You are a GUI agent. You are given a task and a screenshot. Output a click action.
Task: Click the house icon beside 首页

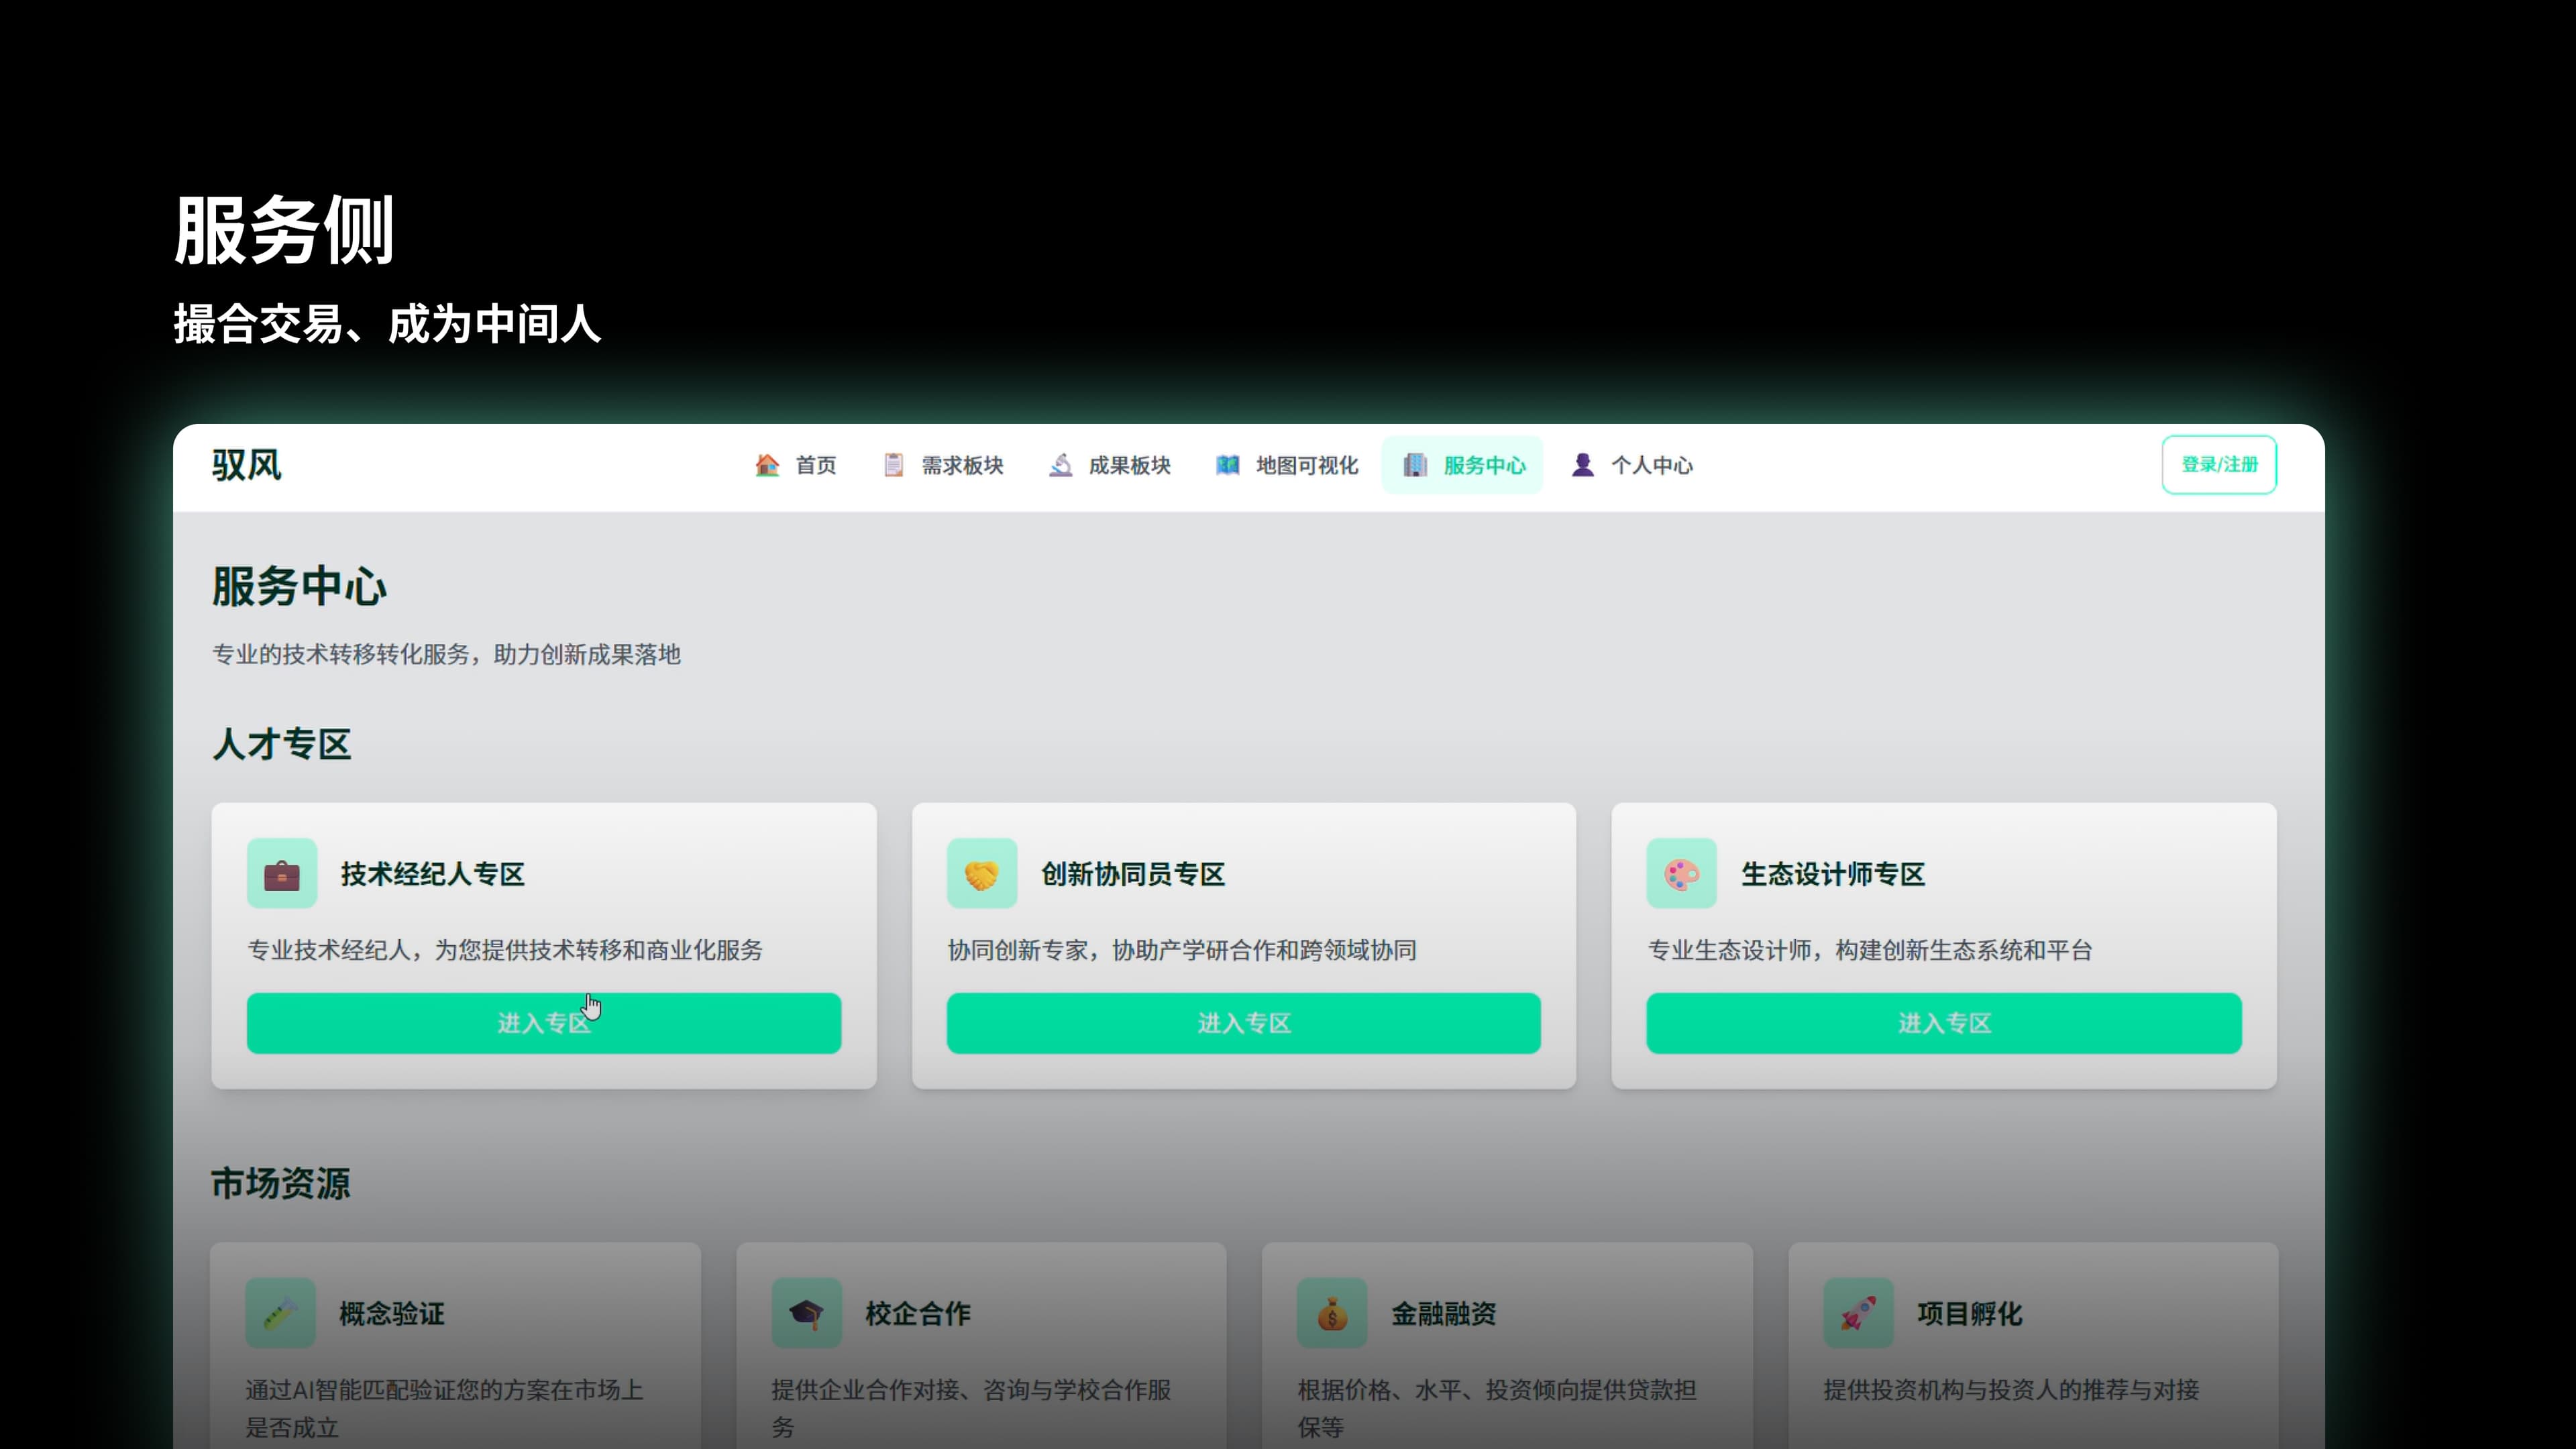click(767, 465)
